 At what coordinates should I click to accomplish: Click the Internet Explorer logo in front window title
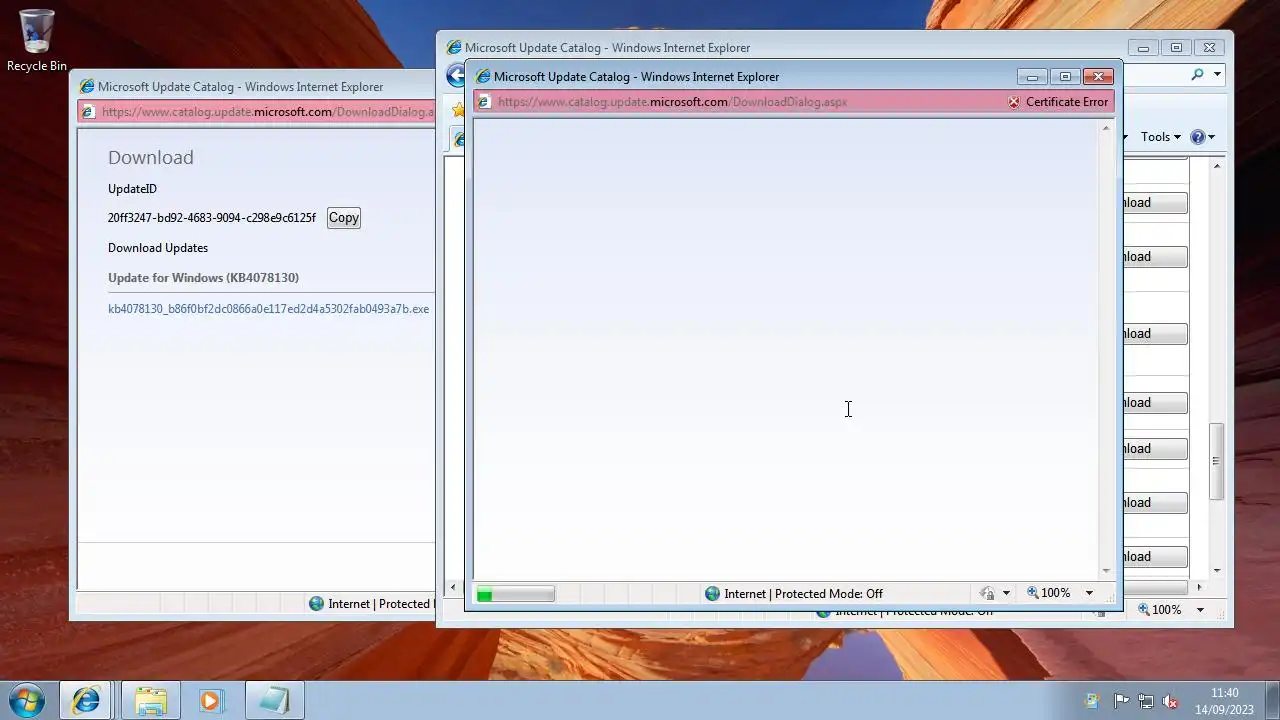pos(483,77)
